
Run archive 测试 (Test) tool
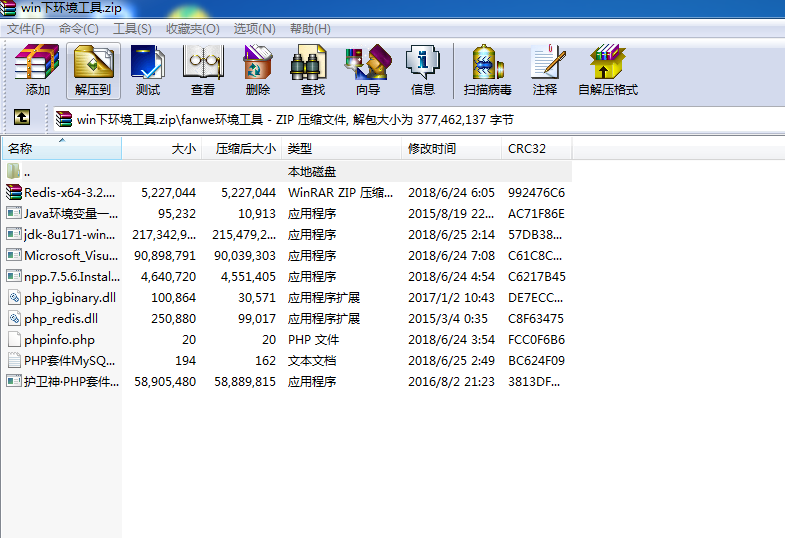point(148,70)
